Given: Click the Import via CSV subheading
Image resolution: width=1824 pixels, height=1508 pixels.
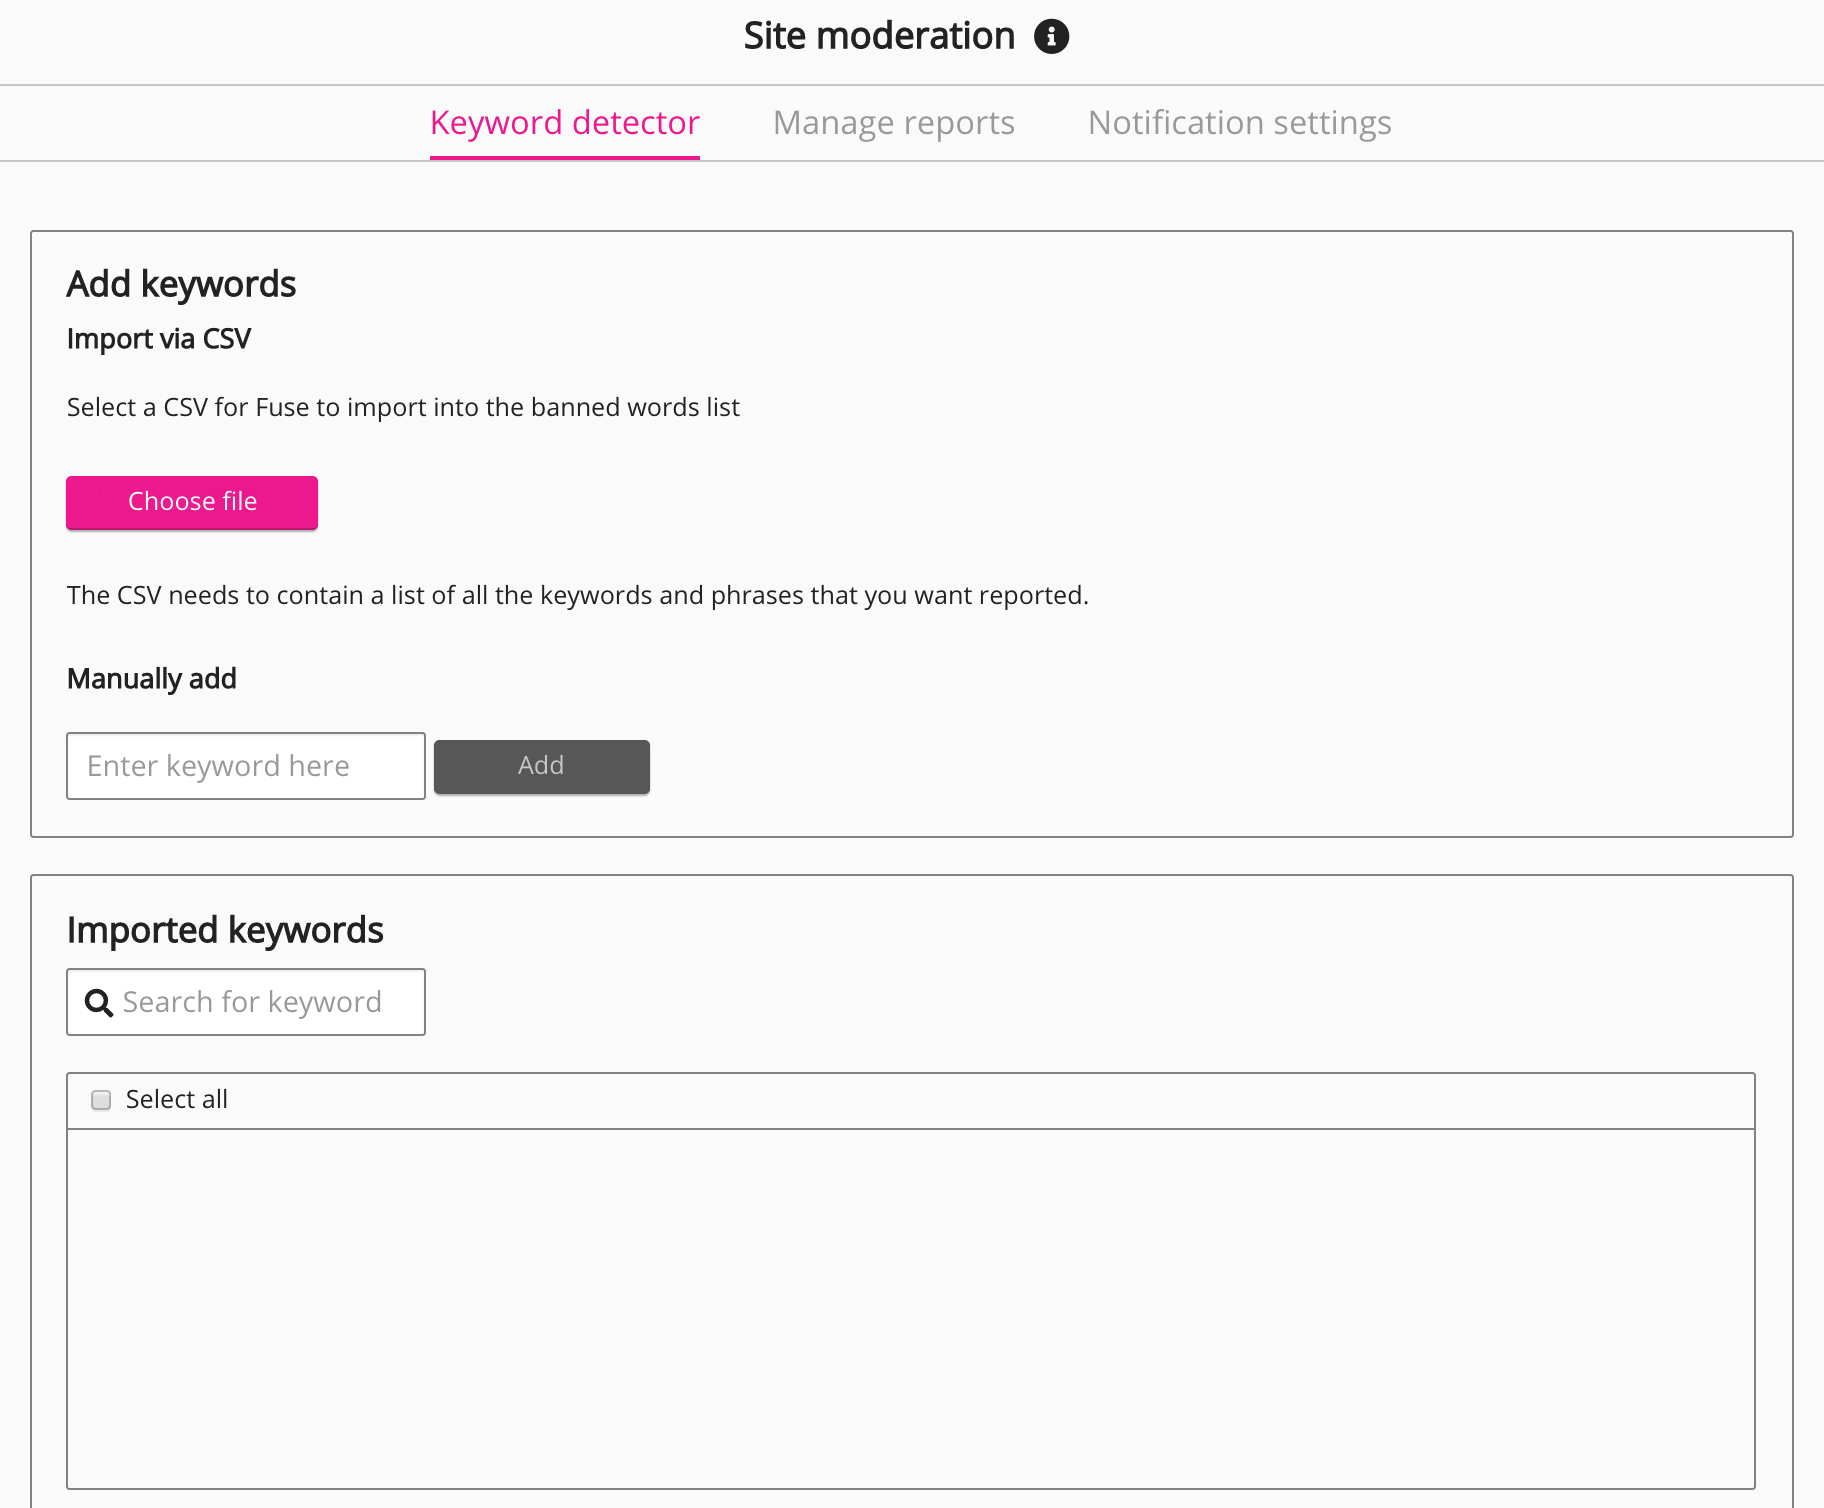Looking at the screenshot, I should (158, 339).
